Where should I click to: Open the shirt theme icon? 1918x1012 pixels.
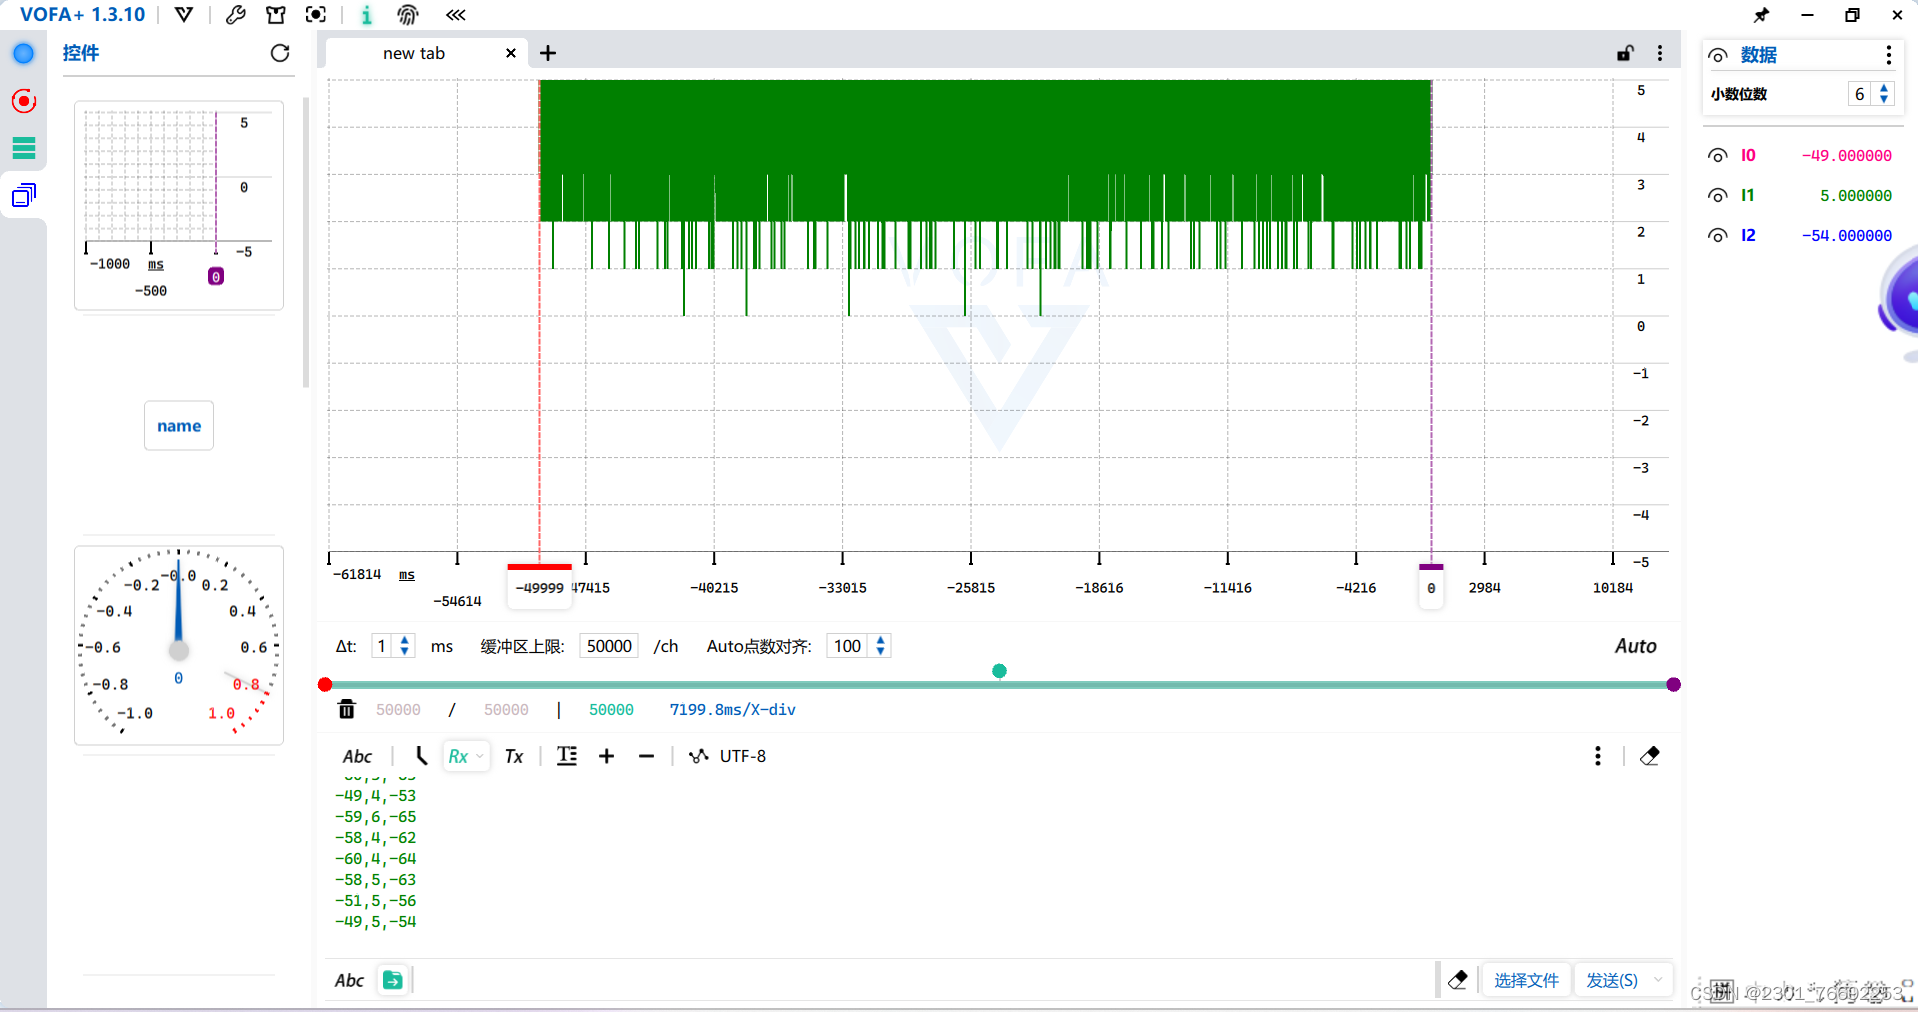click(276, 15)
